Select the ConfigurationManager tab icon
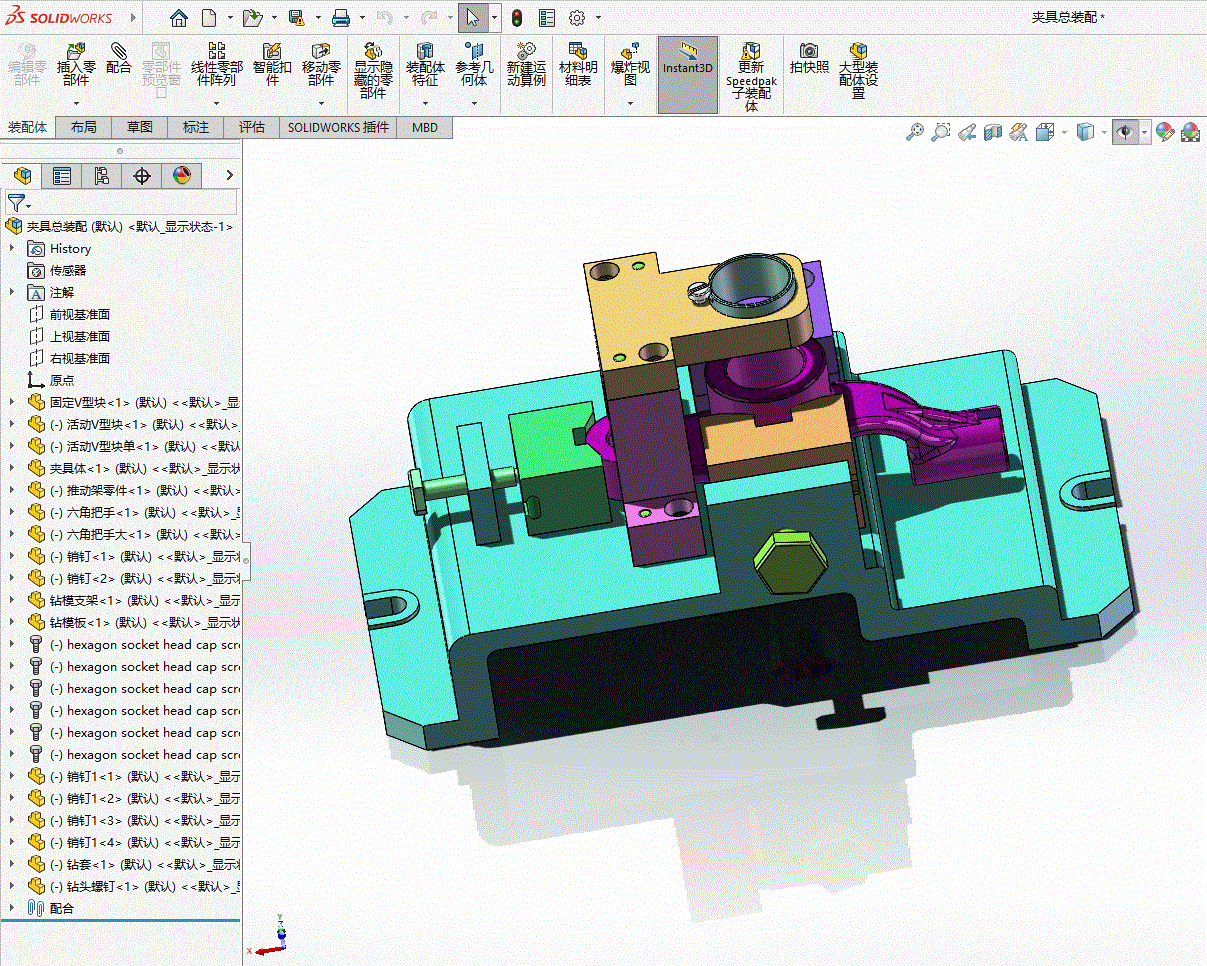Screen dimensions: 1207x966 102,176
